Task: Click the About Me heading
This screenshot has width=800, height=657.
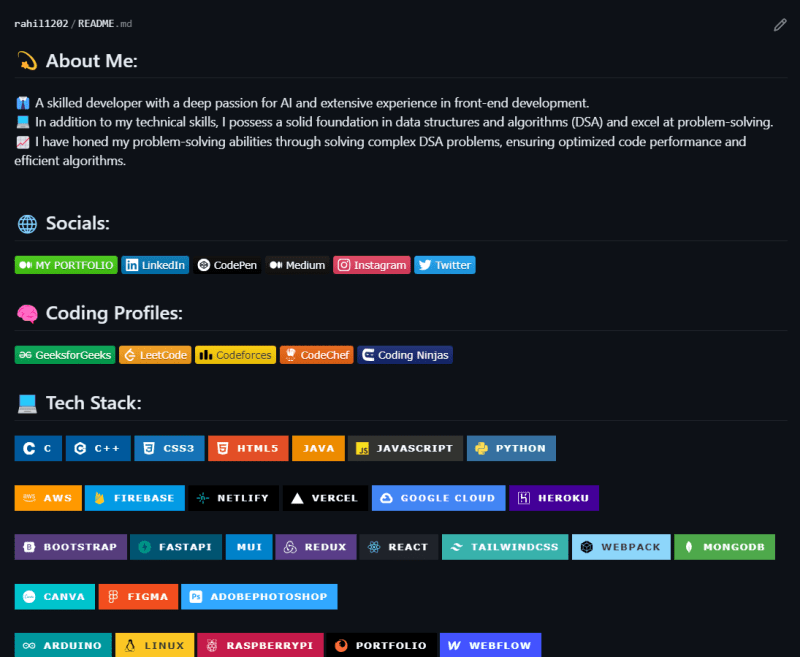Action: (x=92, y=61)
